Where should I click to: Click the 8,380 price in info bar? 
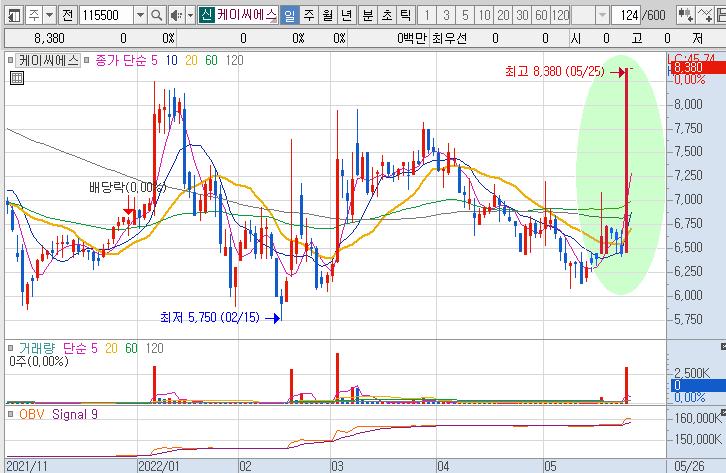(49, 38)
